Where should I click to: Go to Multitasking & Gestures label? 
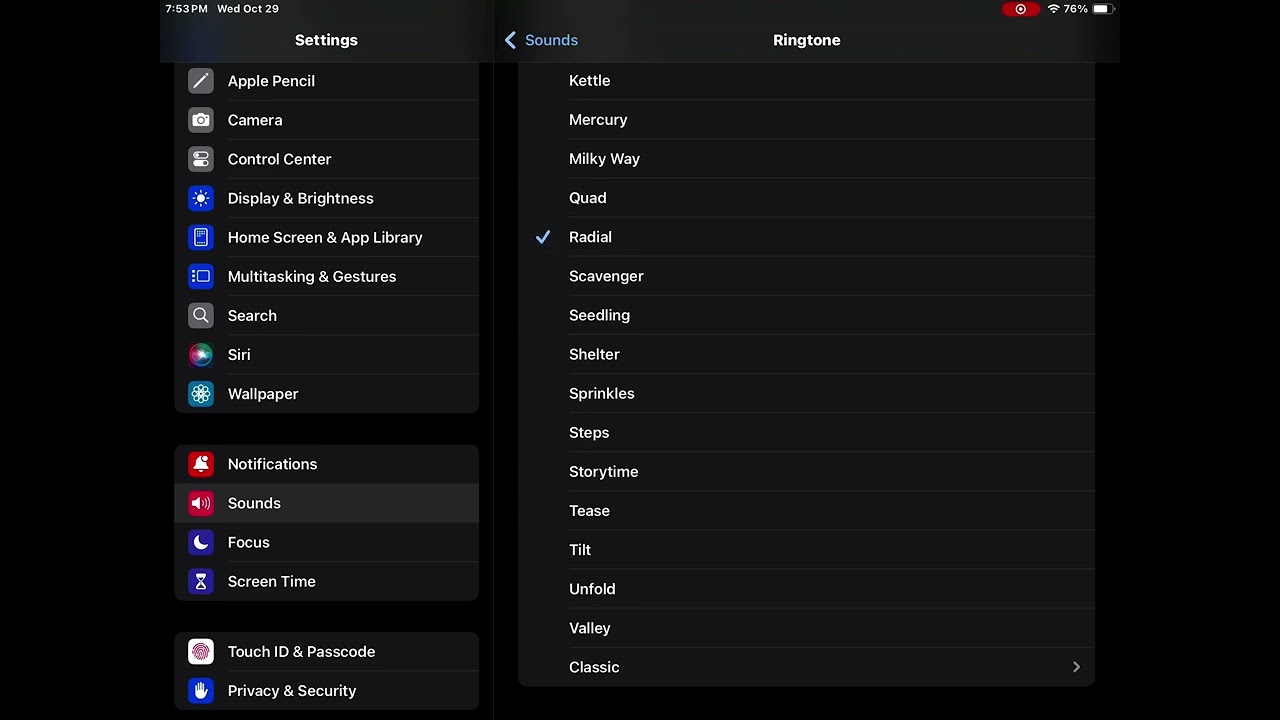312,276
